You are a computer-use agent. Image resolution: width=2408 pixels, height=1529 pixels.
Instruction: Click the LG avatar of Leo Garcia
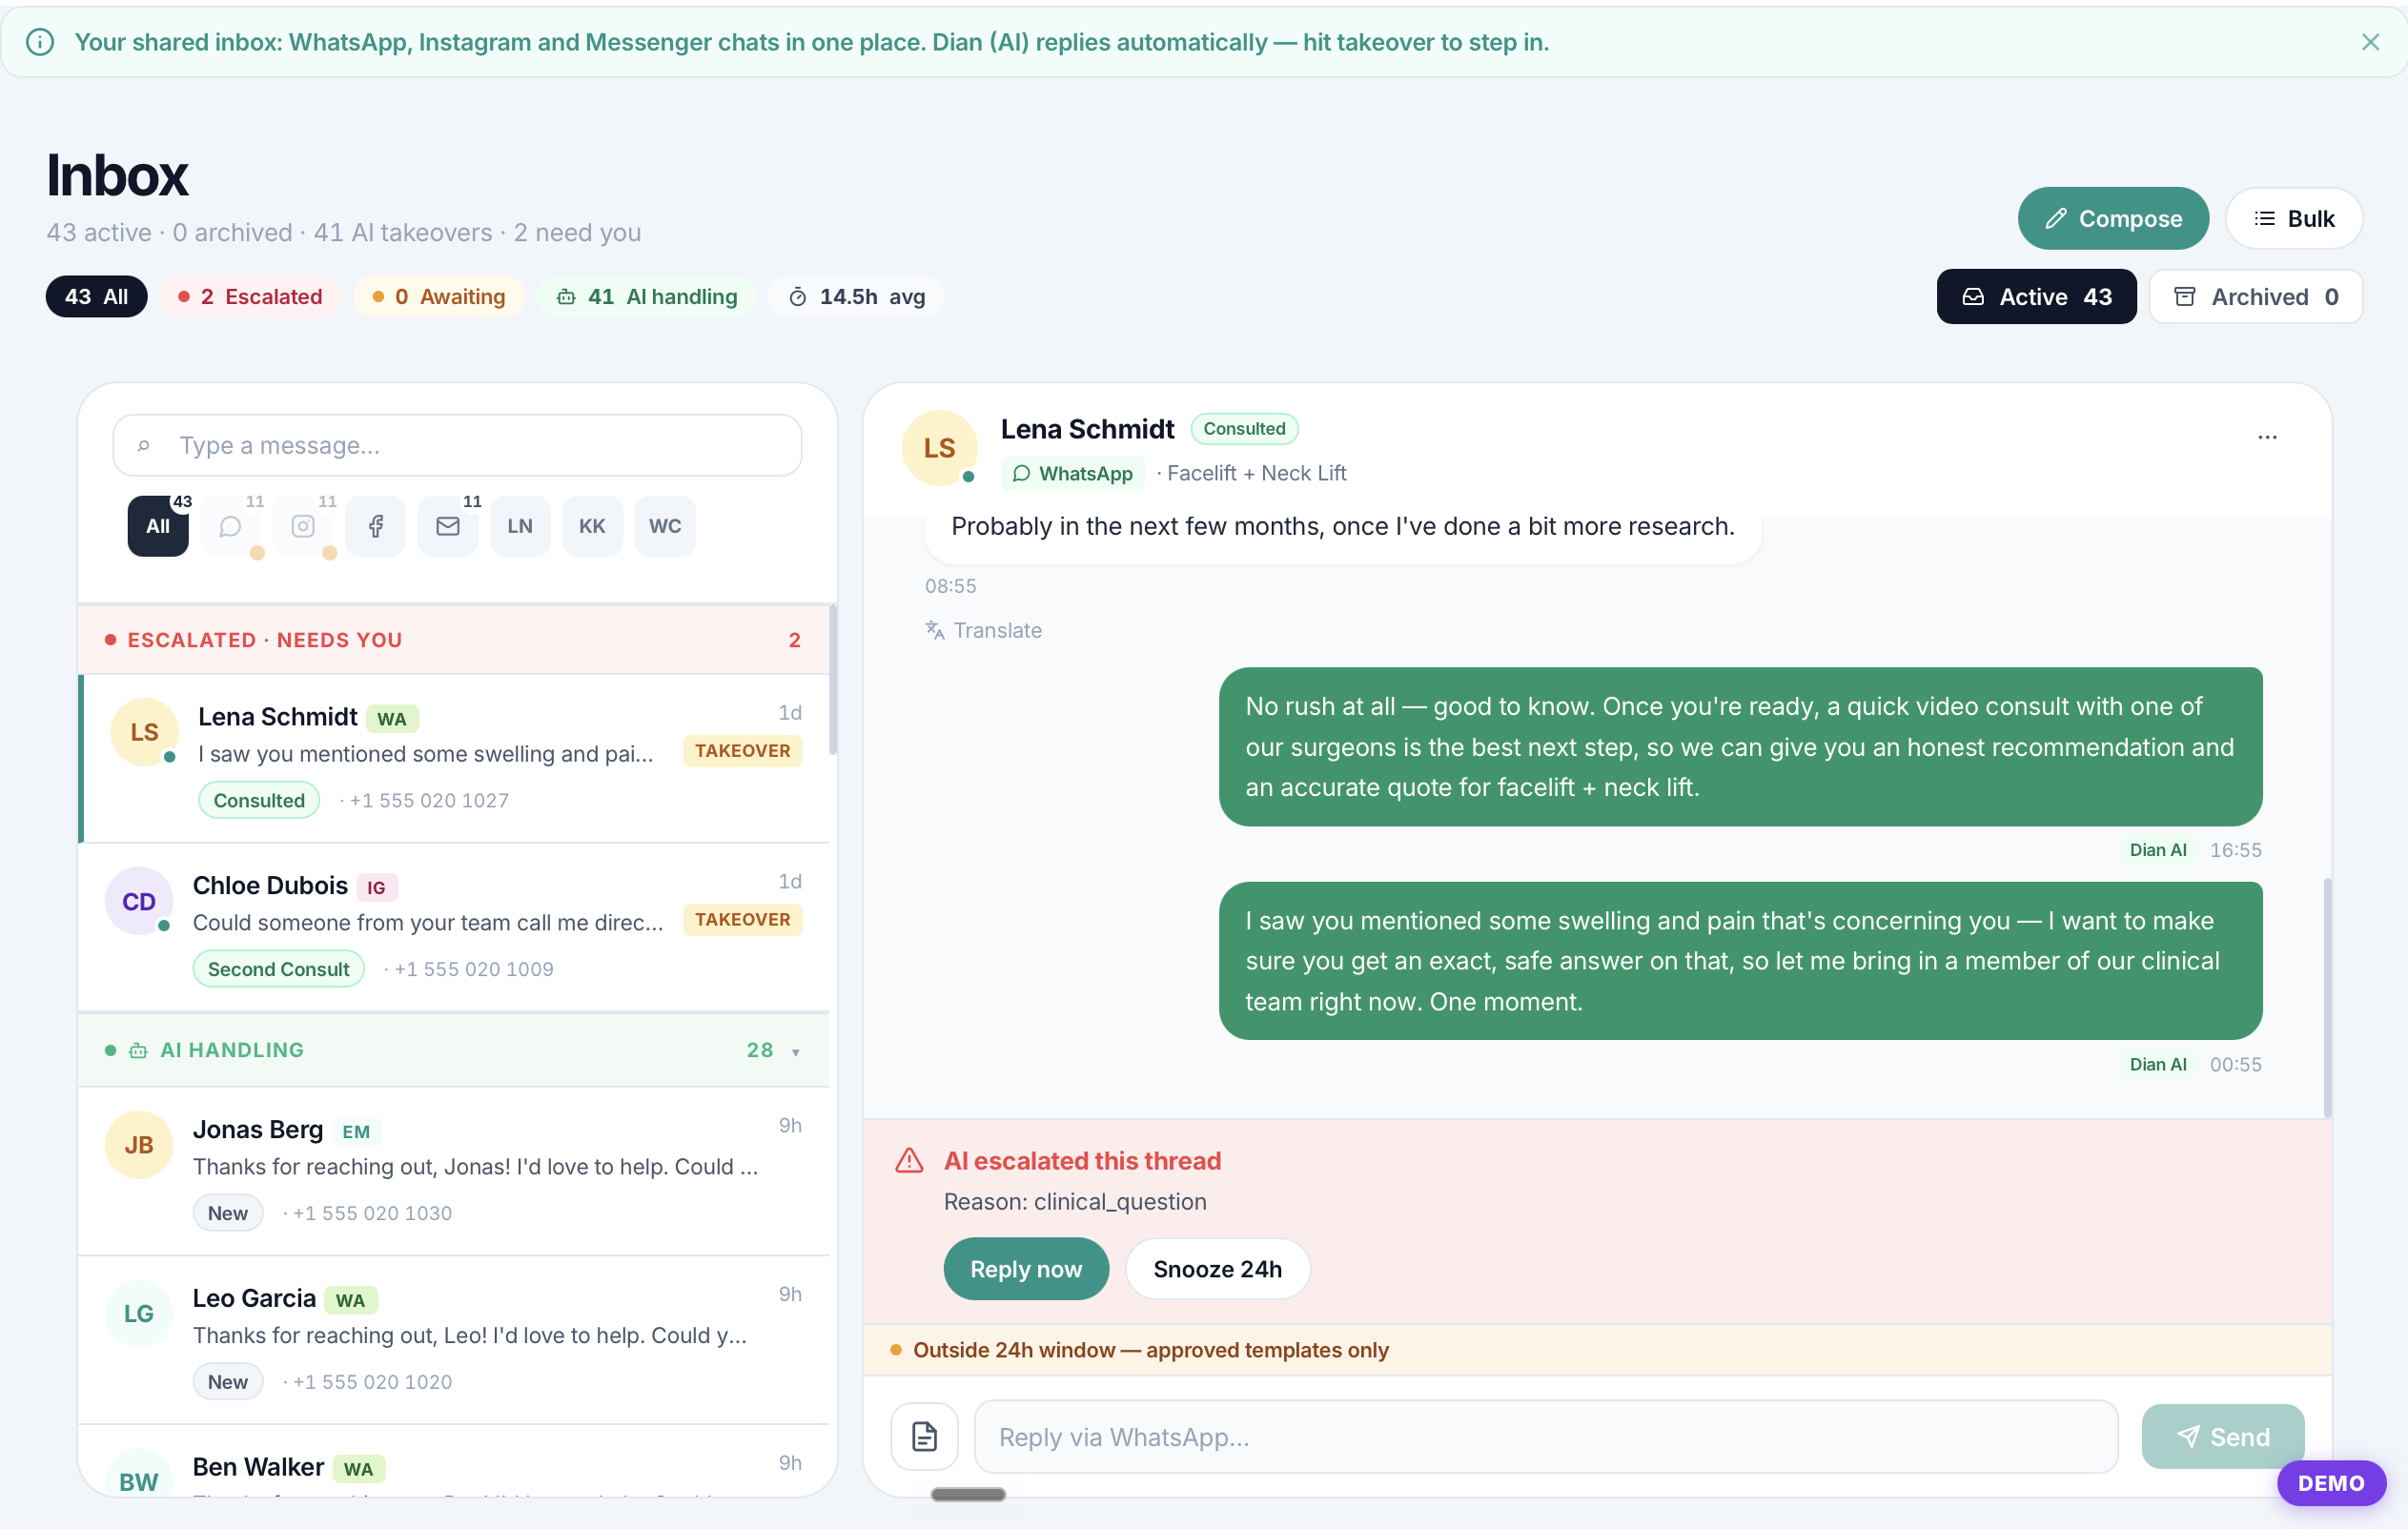pos(139,1314)
